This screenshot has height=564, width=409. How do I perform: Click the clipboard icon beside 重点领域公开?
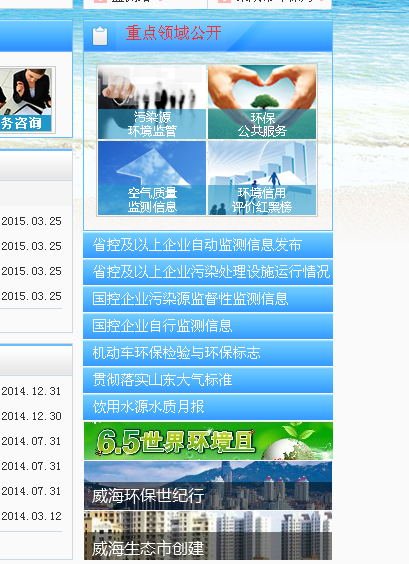[x=100, y=36]
